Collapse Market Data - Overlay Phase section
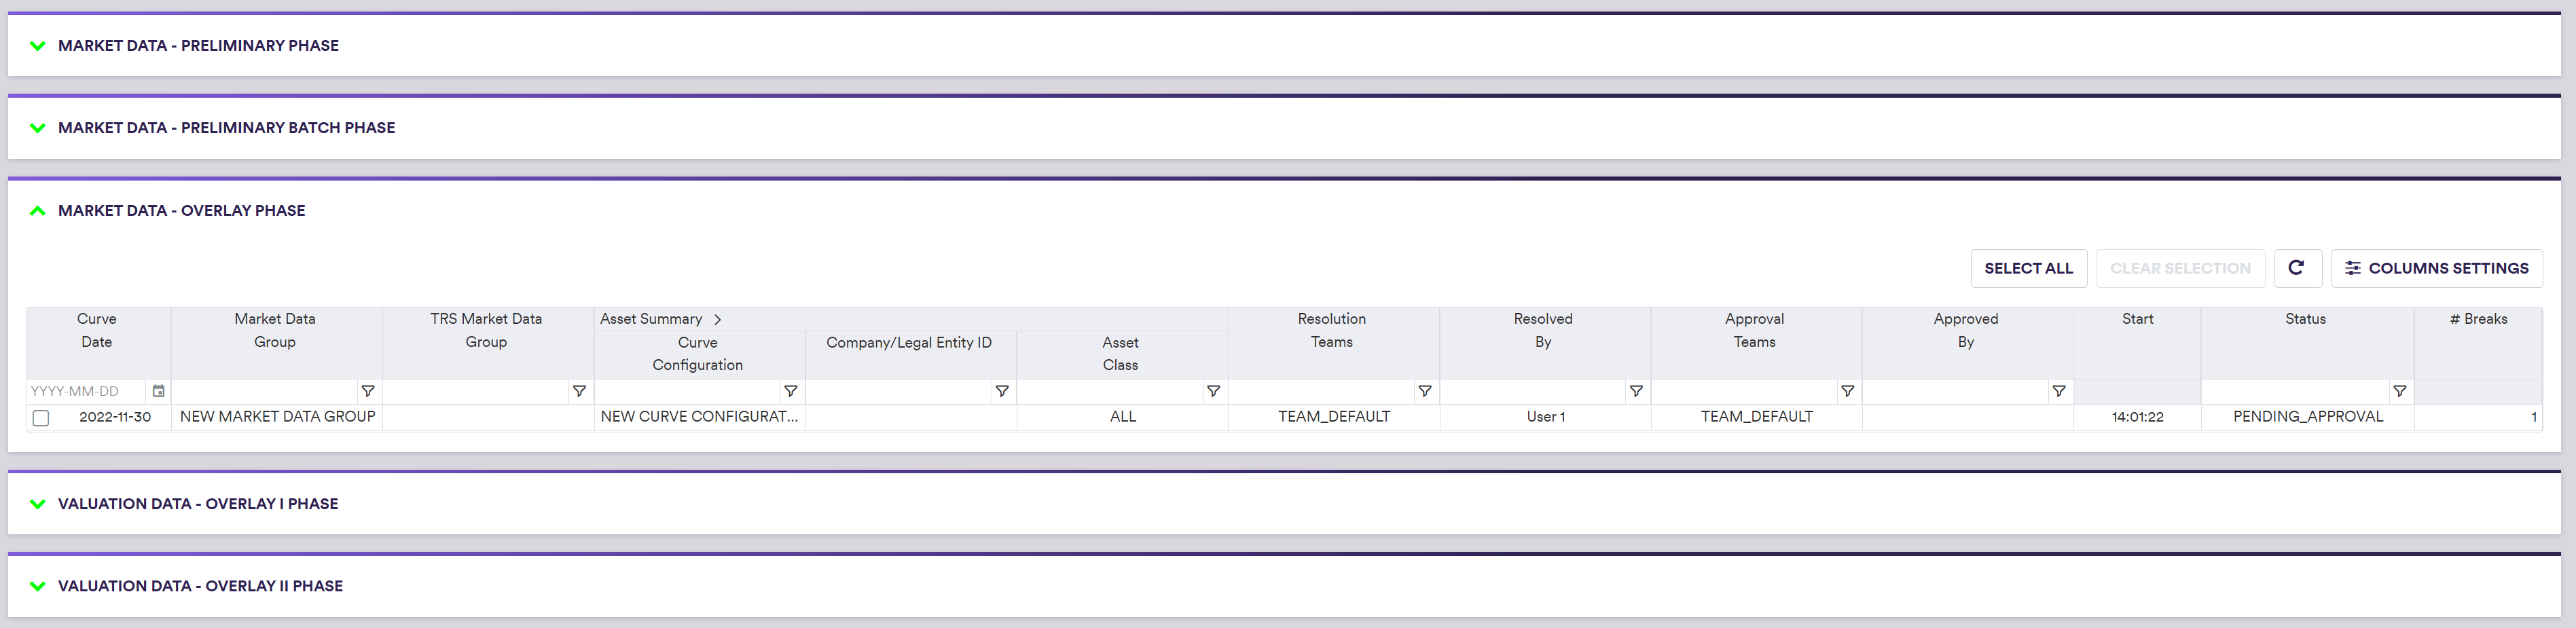This screenshot has height=628, width=2576. coord(38,211)
